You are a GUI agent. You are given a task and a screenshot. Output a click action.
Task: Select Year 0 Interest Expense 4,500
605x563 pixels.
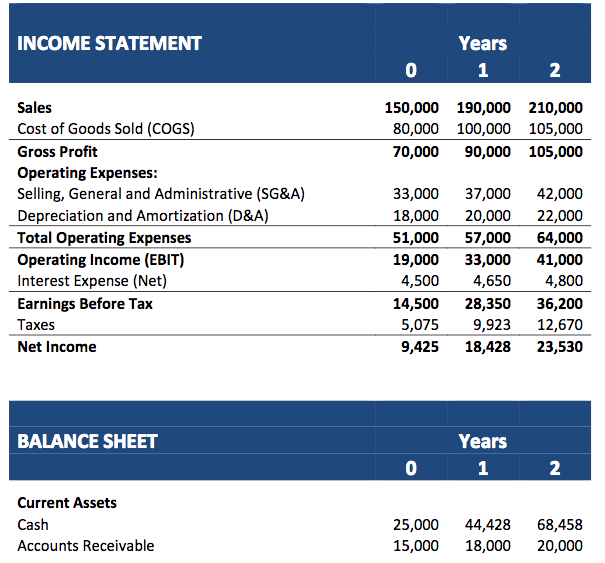click(x=420, y=281)
